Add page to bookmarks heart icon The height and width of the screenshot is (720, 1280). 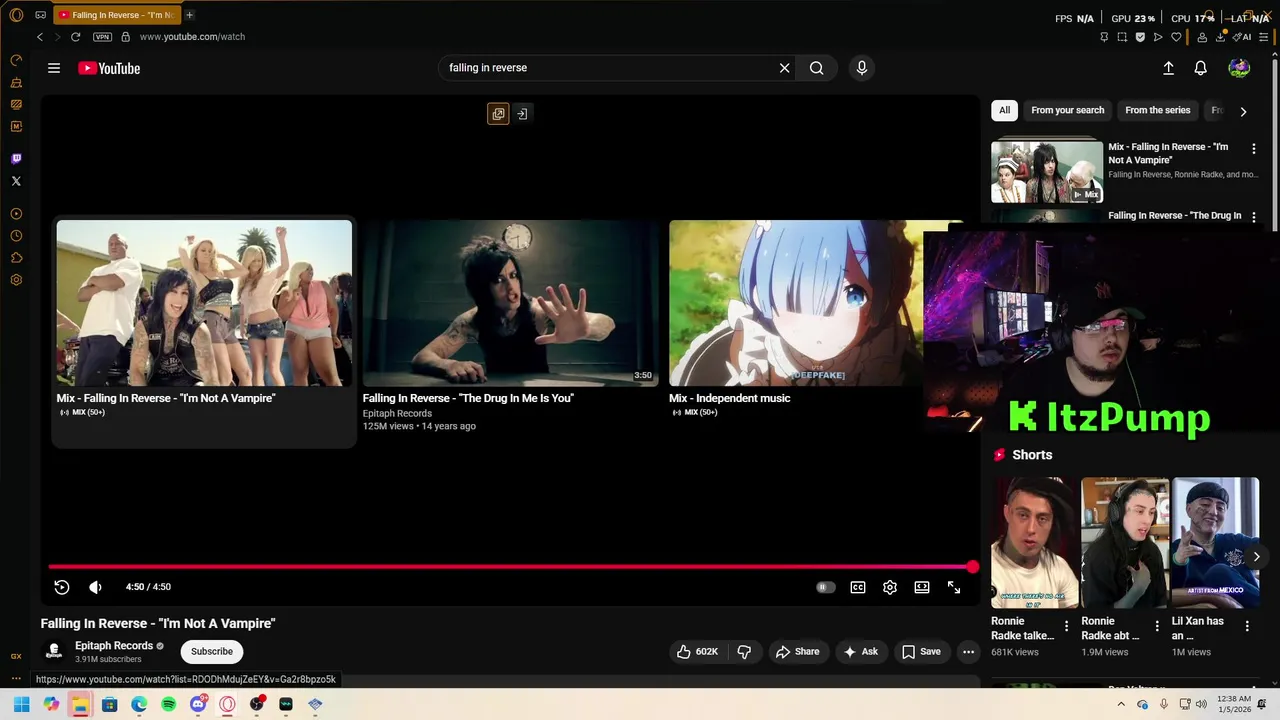point(1176,37)
